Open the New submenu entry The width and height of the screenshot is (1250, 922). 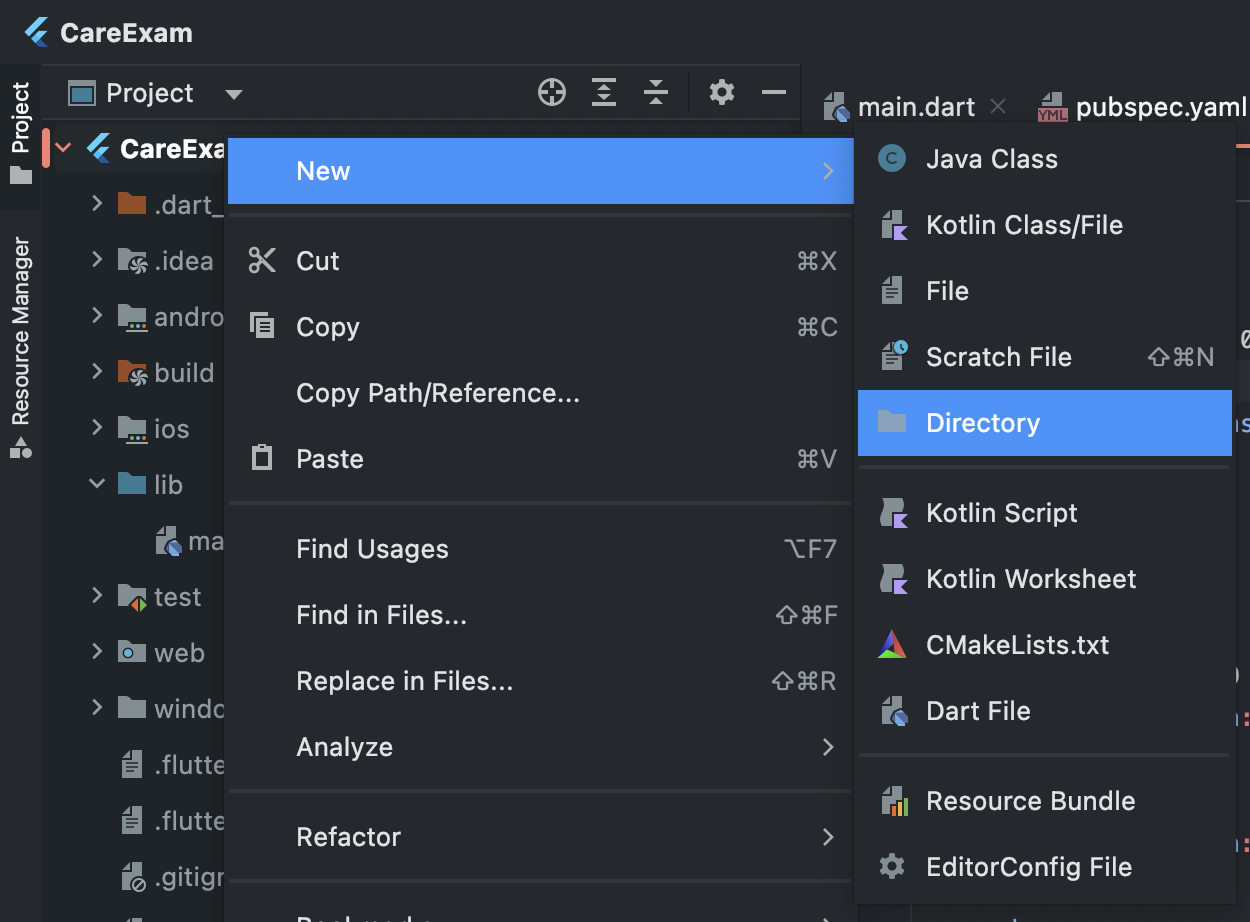point(540,171)
